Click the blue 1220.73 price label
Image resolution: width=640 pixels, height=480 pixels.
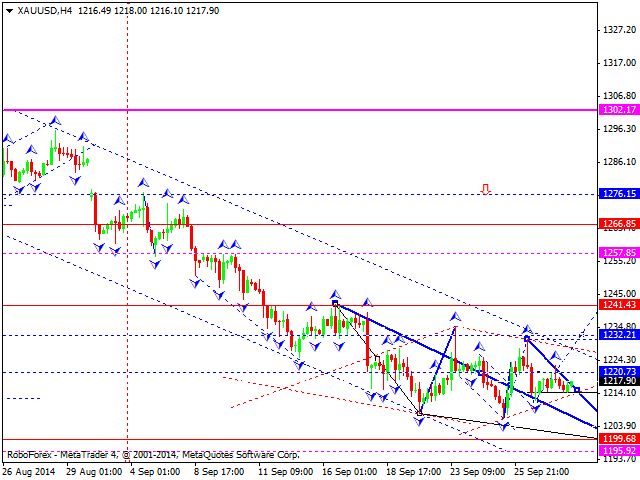point(619,371)
